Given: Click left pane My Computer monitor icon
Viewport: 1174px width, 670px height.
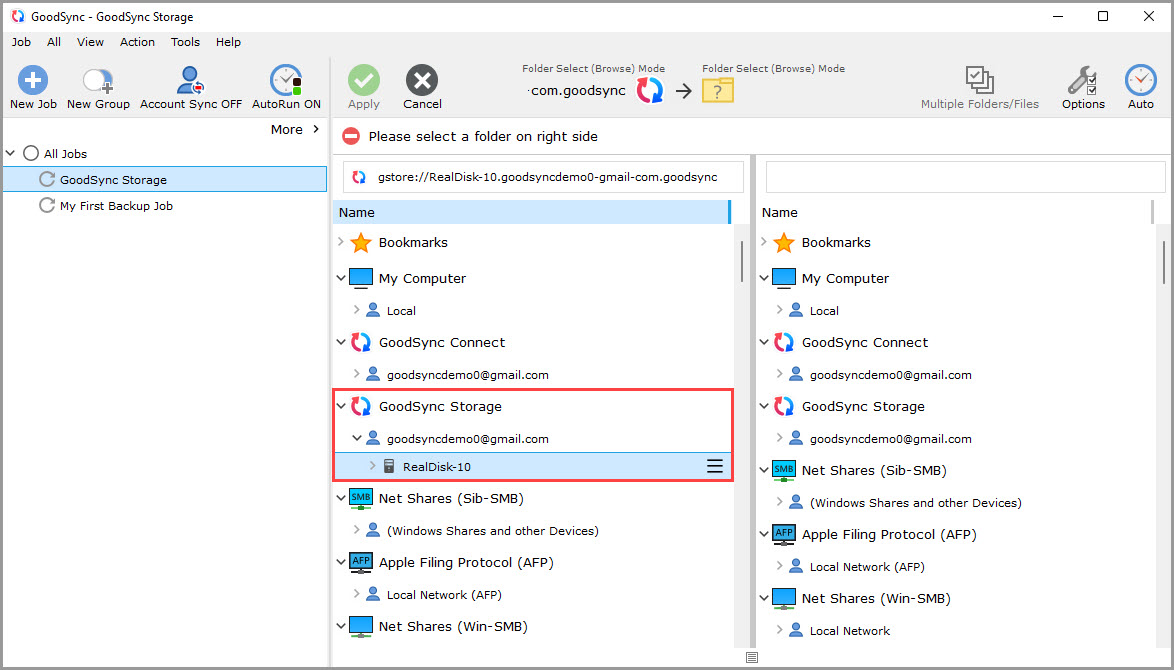Looking at the screenshot, I should point(361,278).
